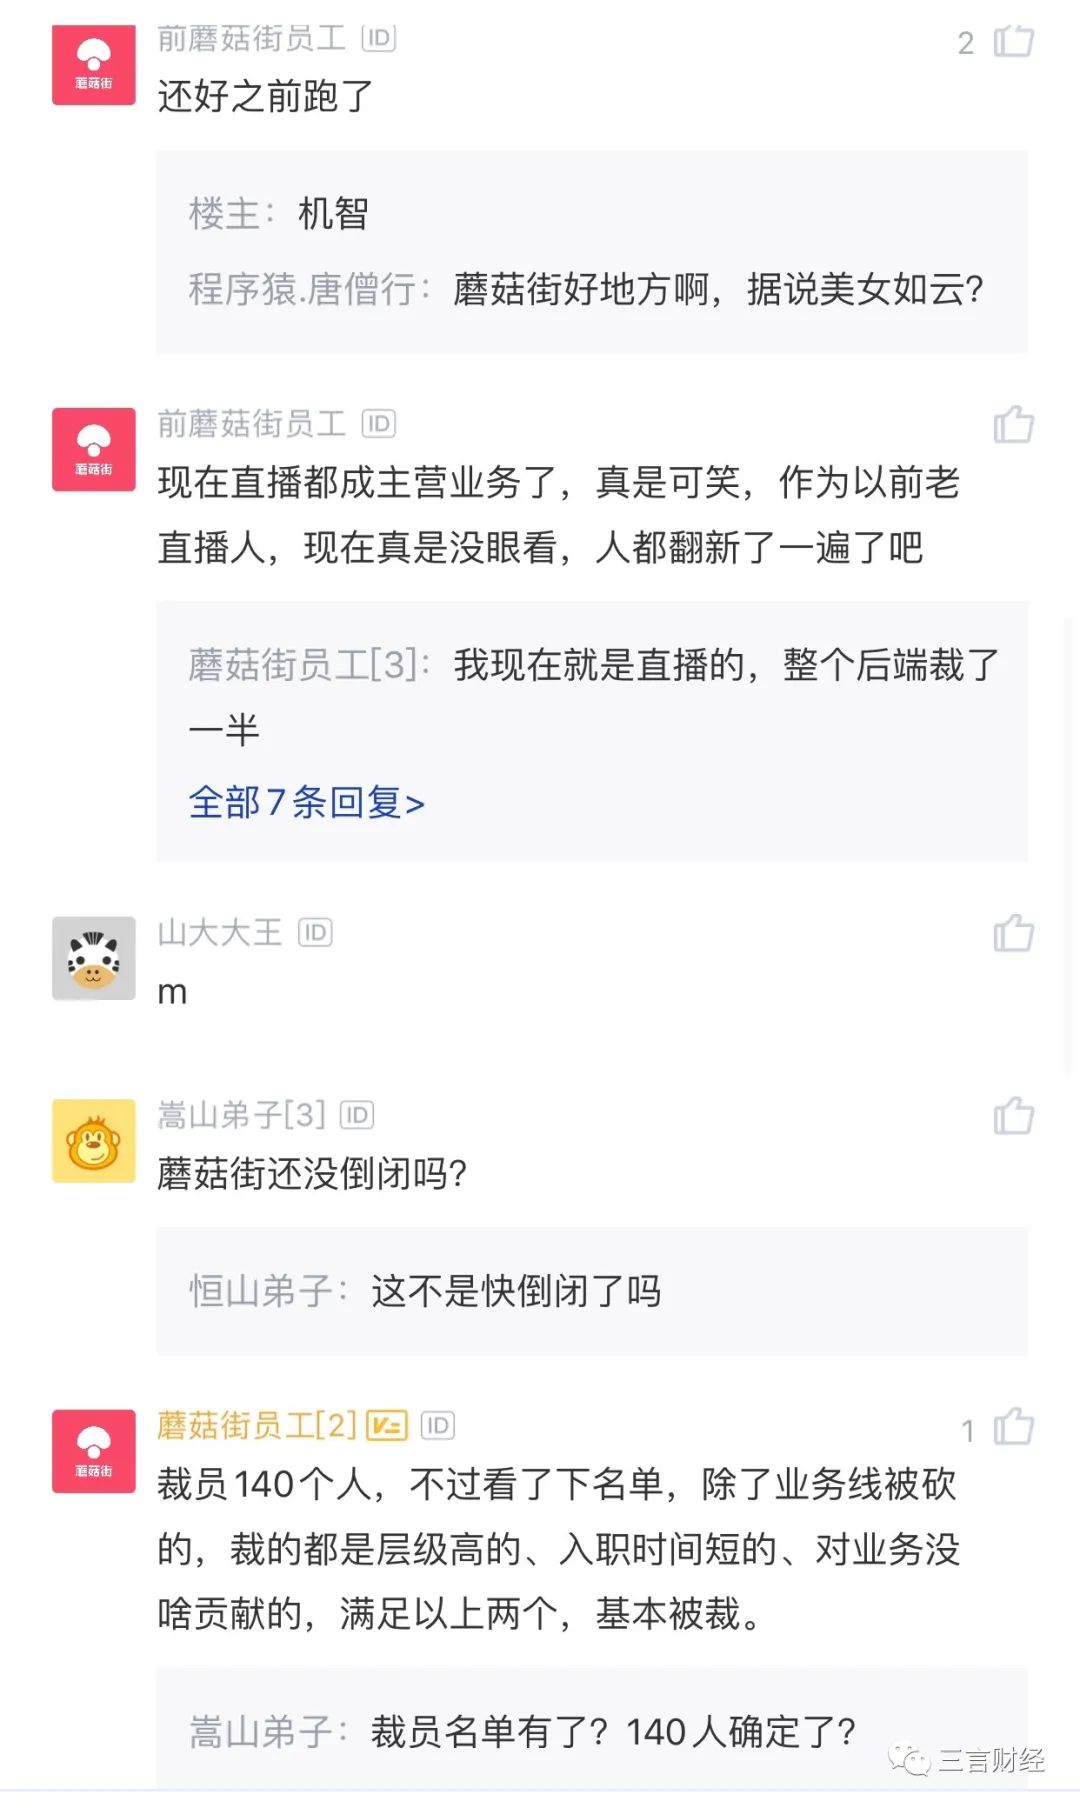1080x1808 pixels.
Task: Like the comment "蘑菇街还没倒闭吗?"
Action: click(x=1012, y=1116)
